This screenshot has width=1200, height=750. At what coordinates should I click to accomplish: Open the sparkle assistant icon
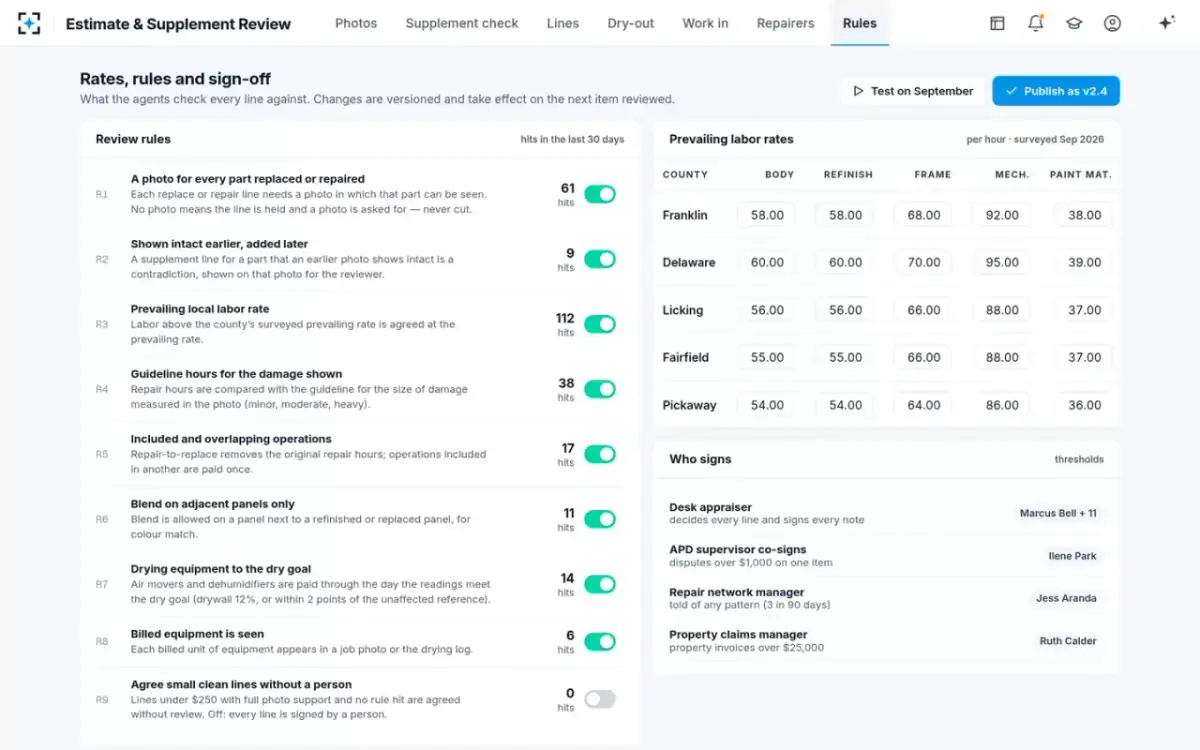click(1166, 23)
